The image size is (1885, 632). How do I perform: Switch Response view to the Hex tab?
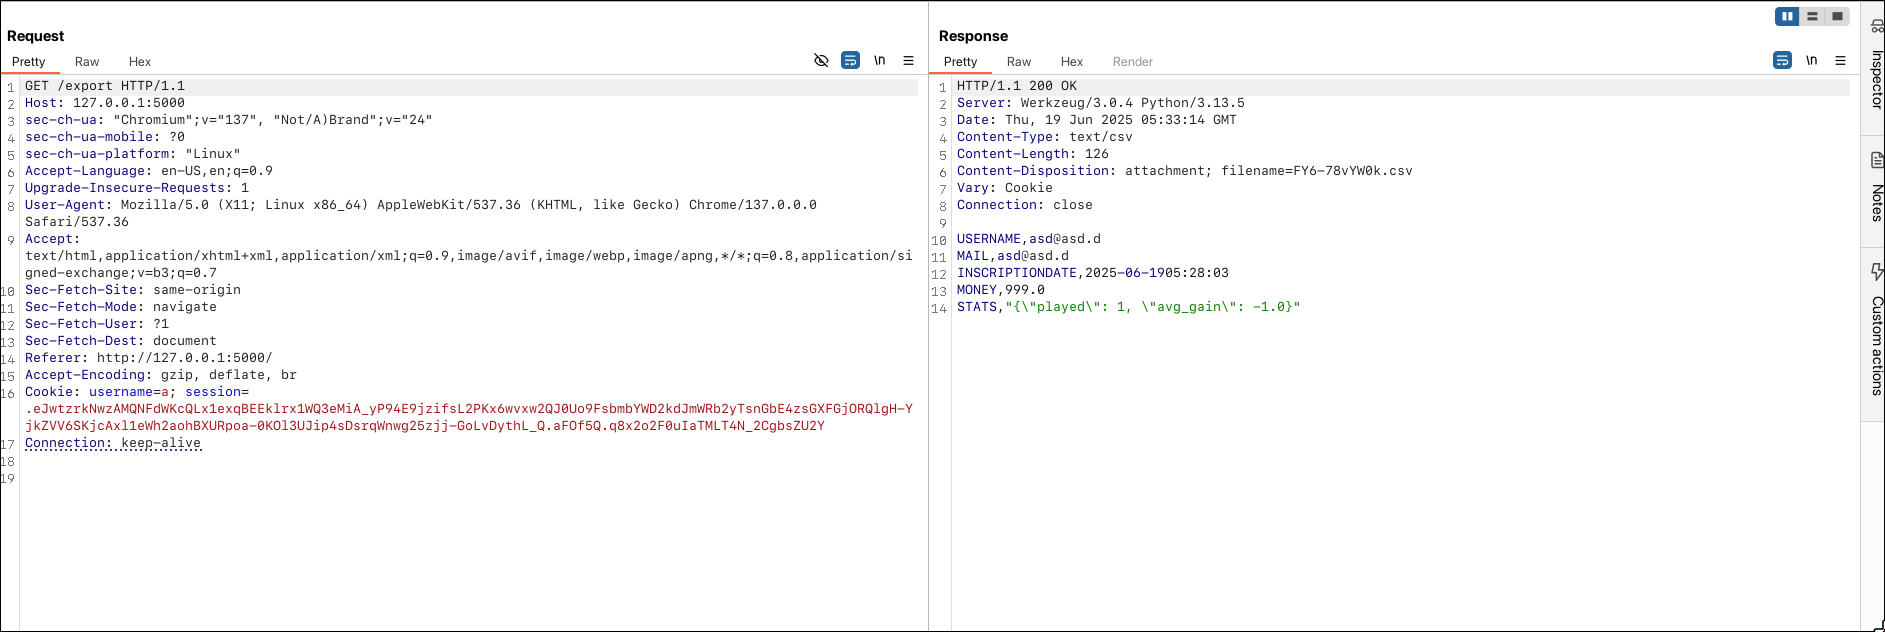click(1071, 62)
